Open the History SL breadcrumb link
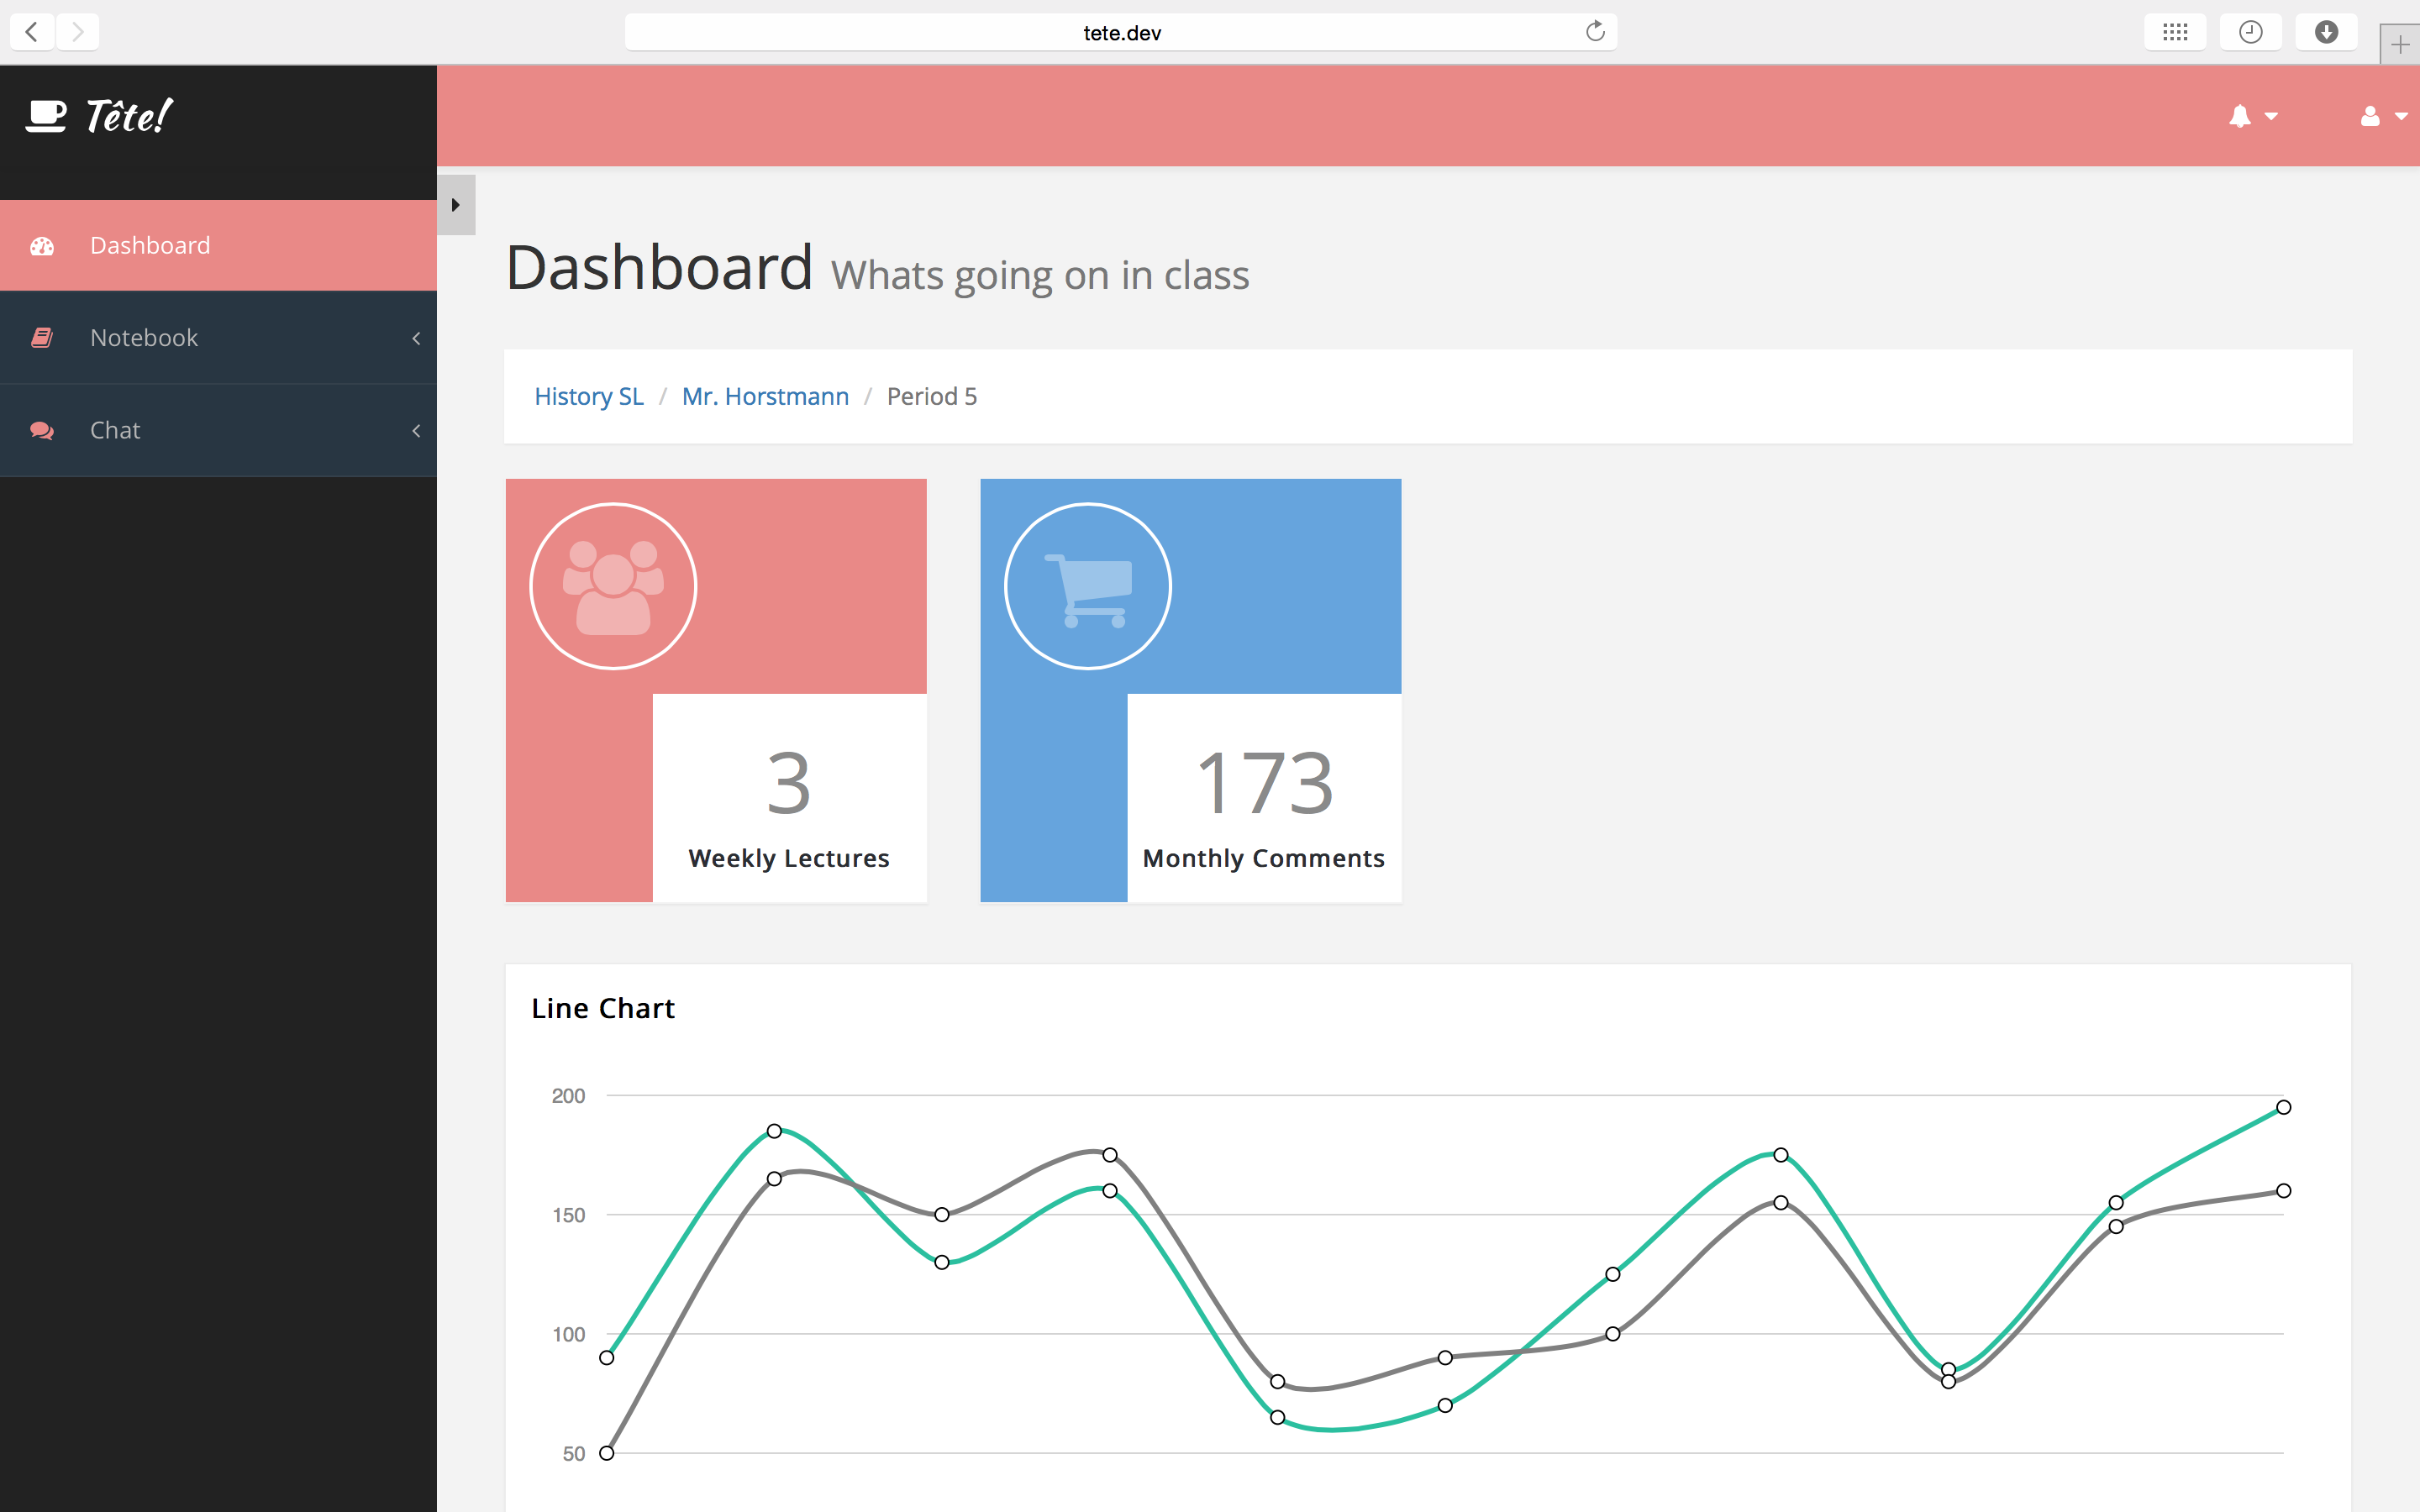The image size is (2420, 1512). coord(589,396)
